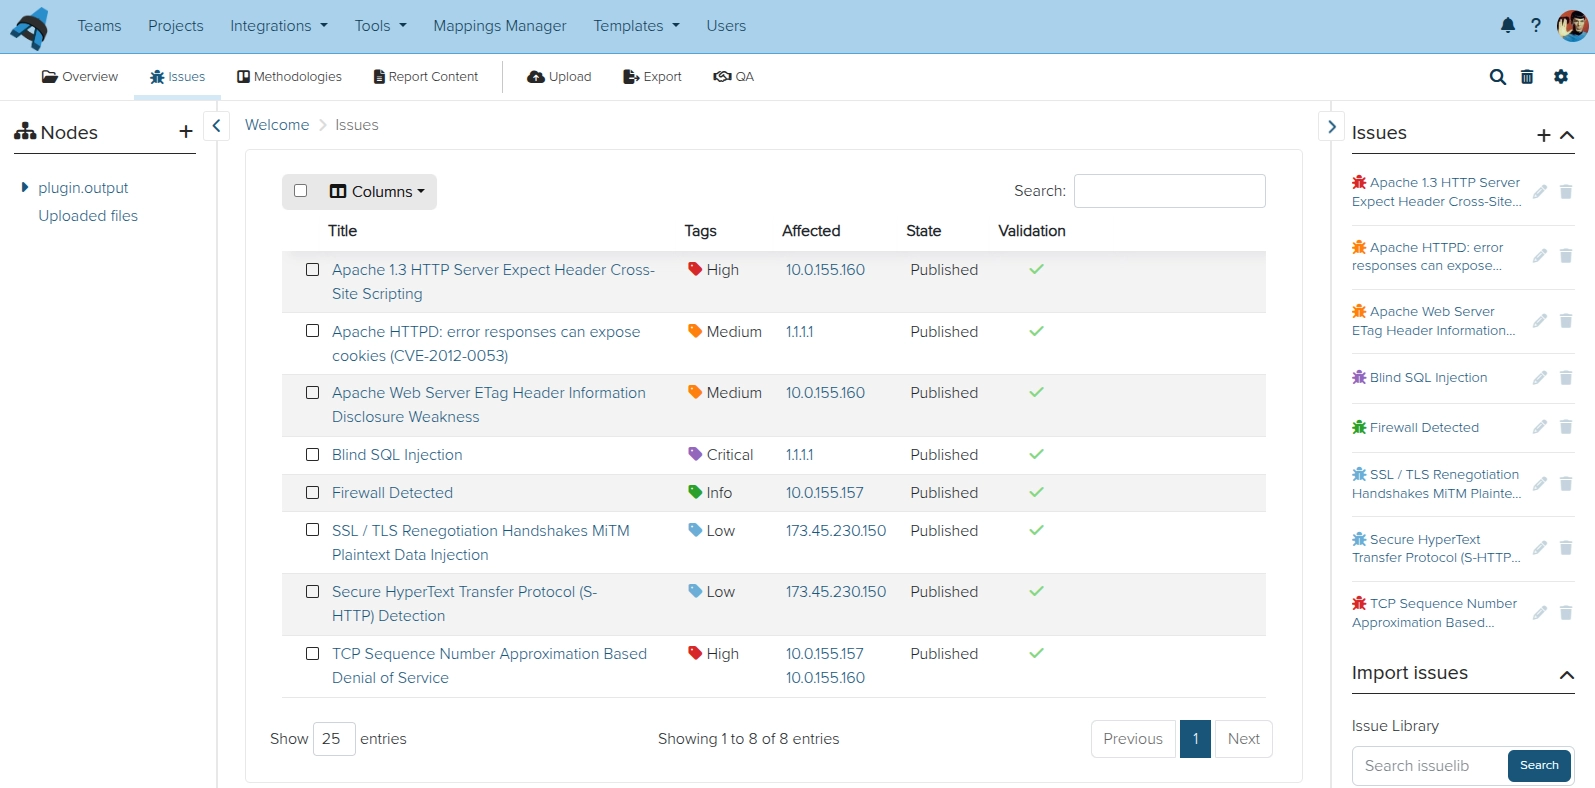Open project settings gear icon

click(1561, 77)
